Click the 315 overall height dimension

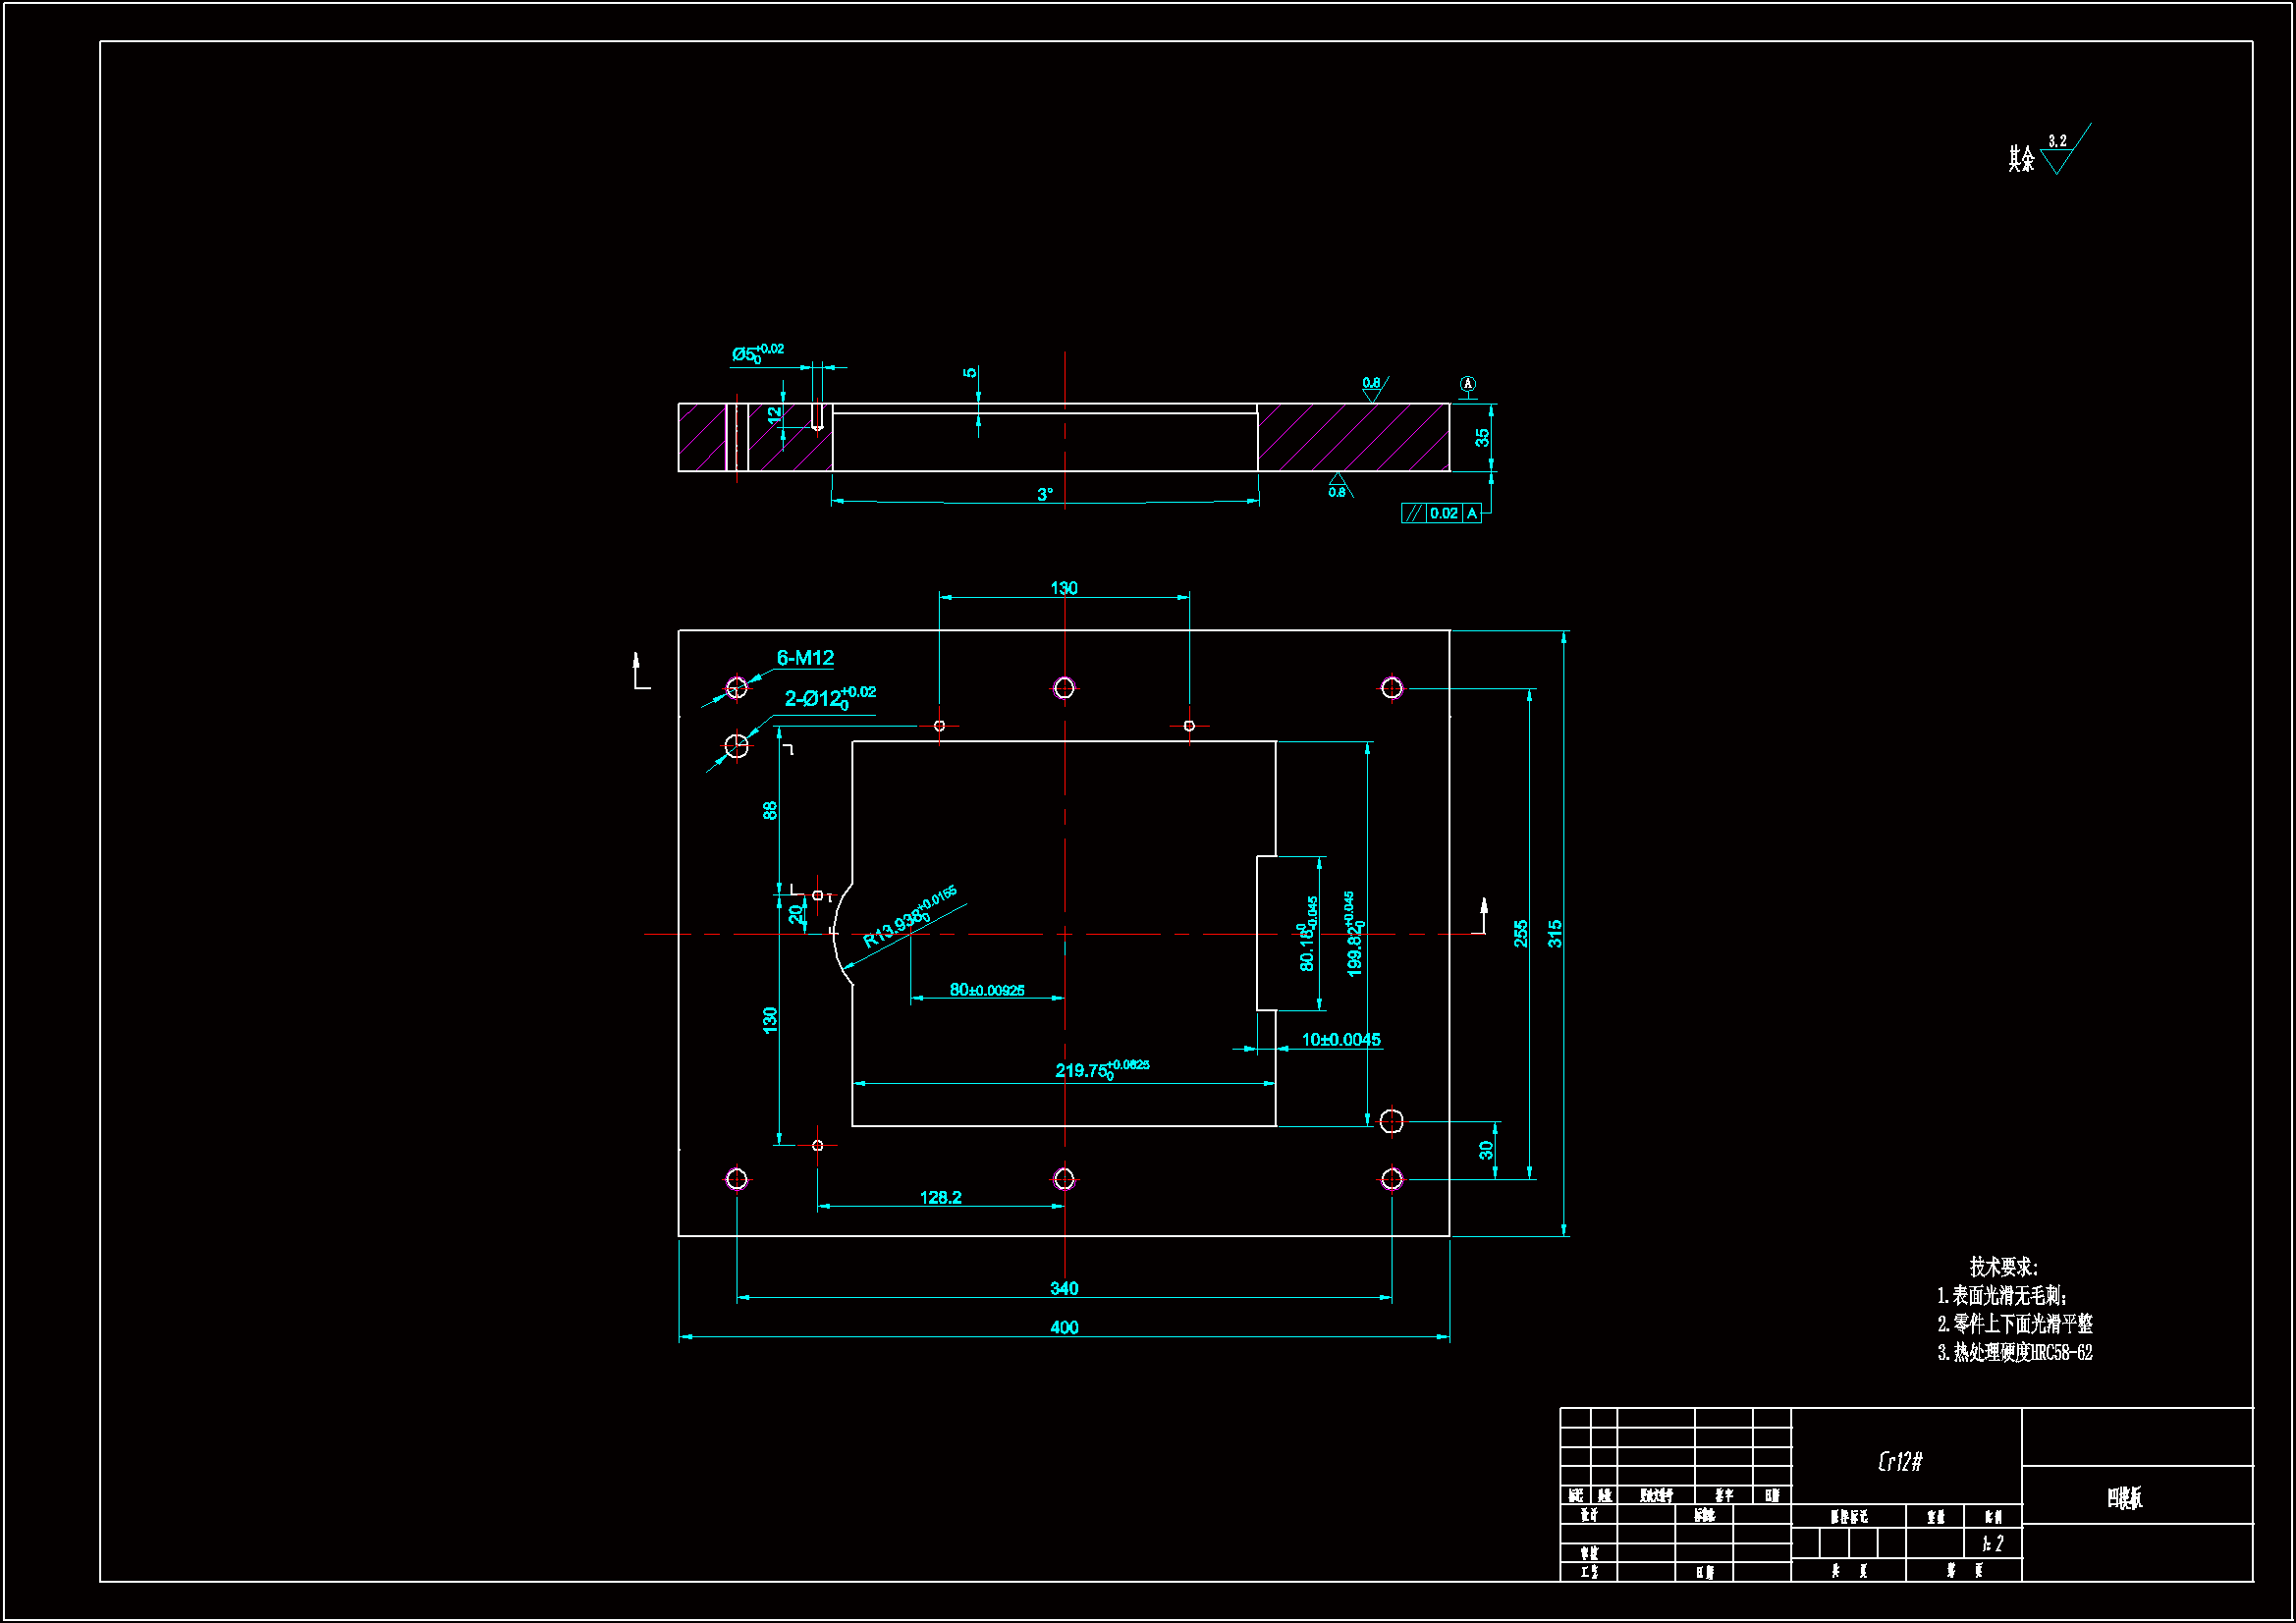(1555, 934)
